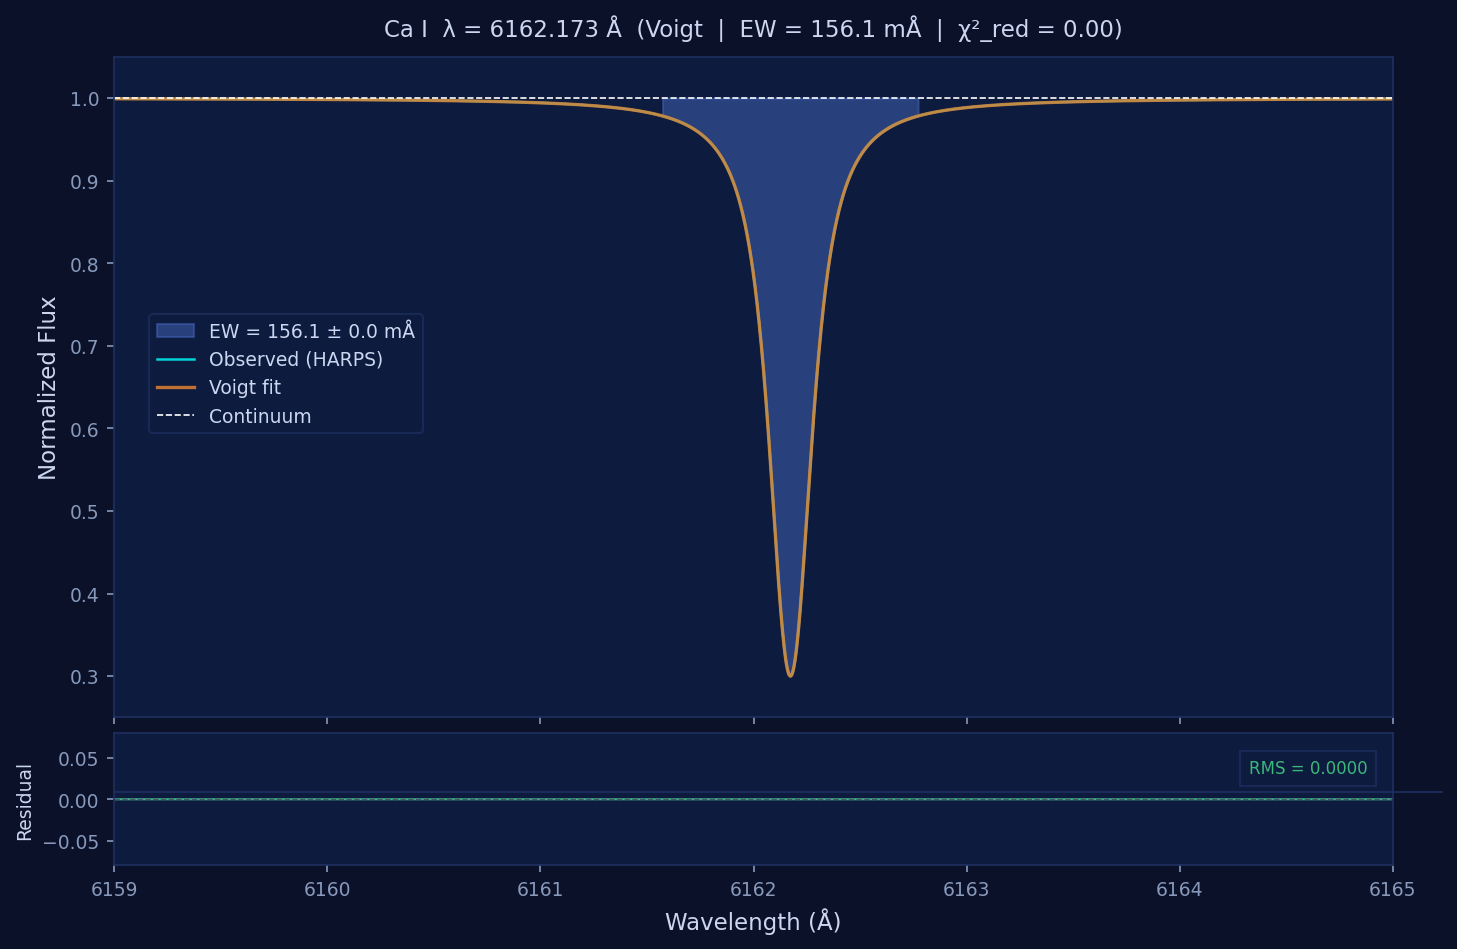Viewport: 1457px width, 949px height.
Task: Click the 6163 wavelength tick label
Action: click(966, 889)
